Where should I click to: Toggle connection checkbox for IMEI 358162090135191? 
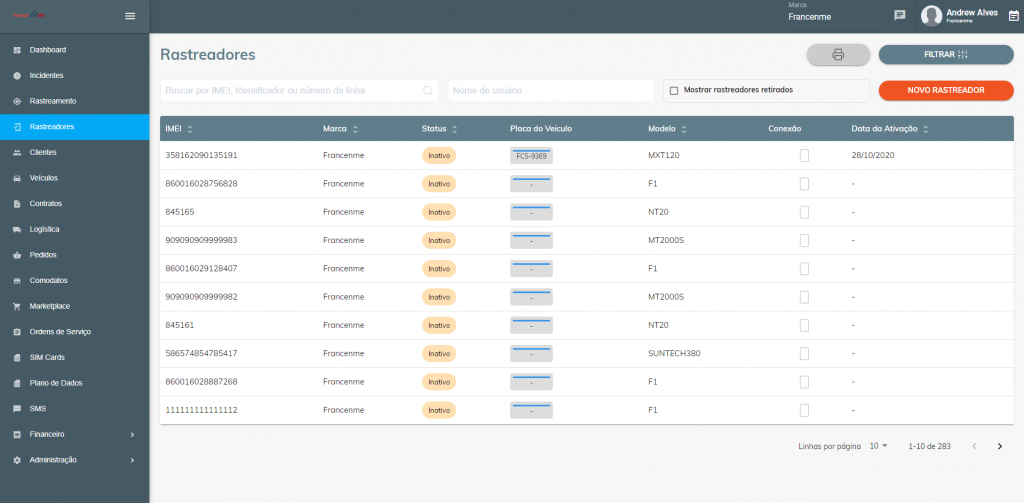click(x=804, y=155)
